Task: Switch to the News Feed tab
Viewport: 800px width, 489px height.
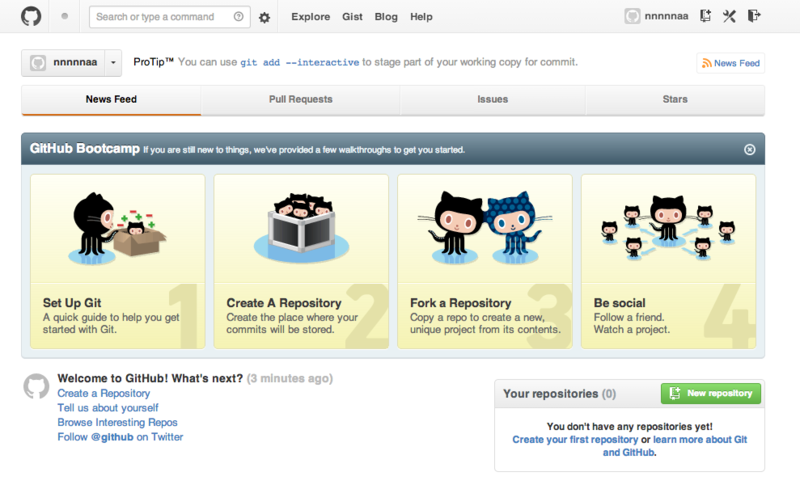Action: click(x=111, y=100)
